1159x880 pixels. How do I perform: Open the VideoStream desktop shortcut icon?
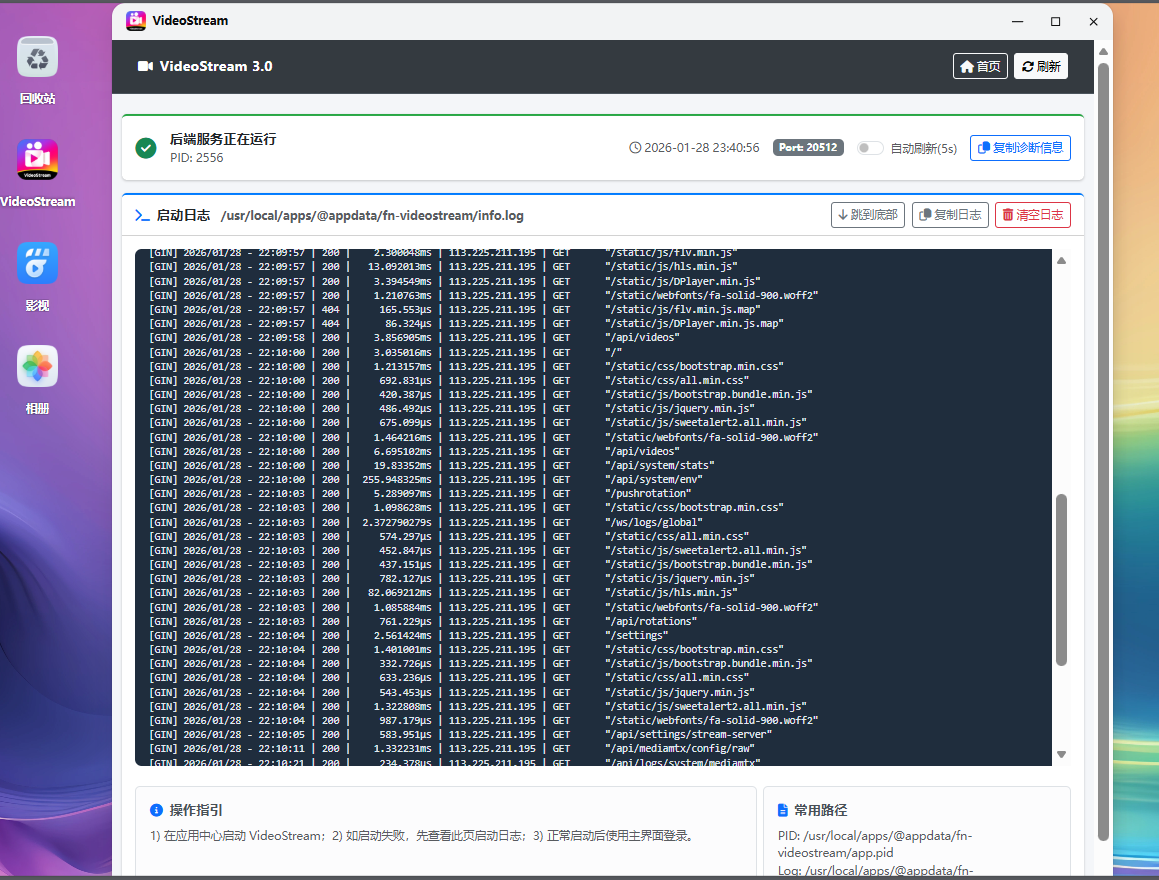[x=37, y=160]
